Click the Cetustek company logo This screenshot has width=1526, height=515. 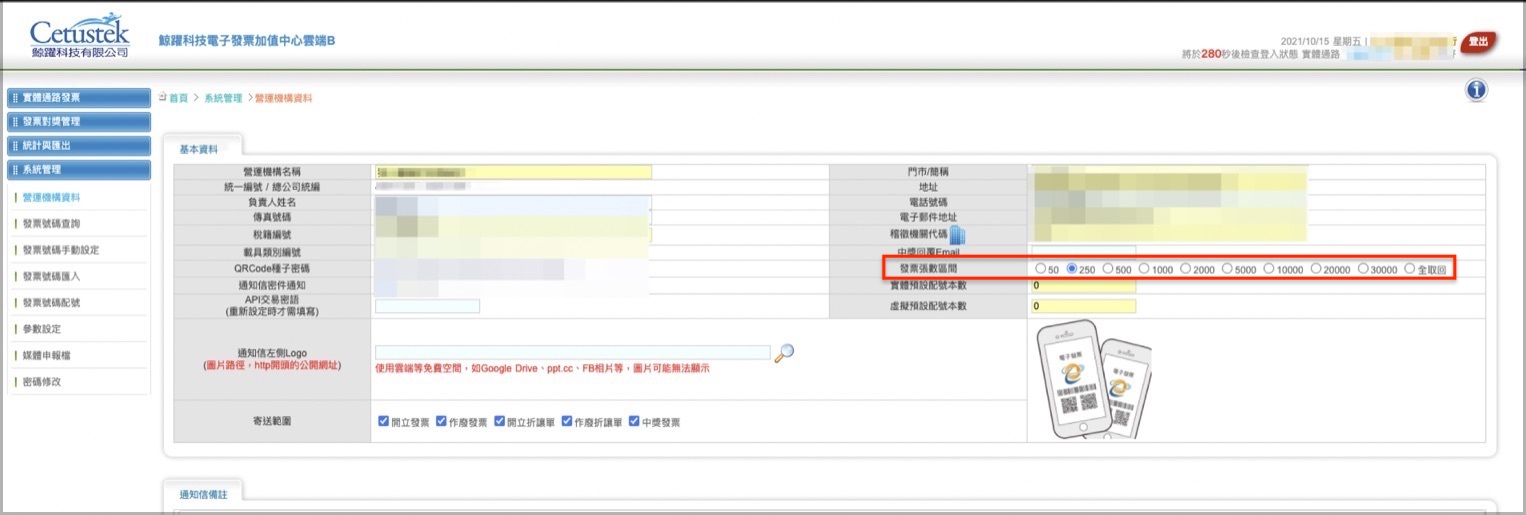click(x=80, y=38)
